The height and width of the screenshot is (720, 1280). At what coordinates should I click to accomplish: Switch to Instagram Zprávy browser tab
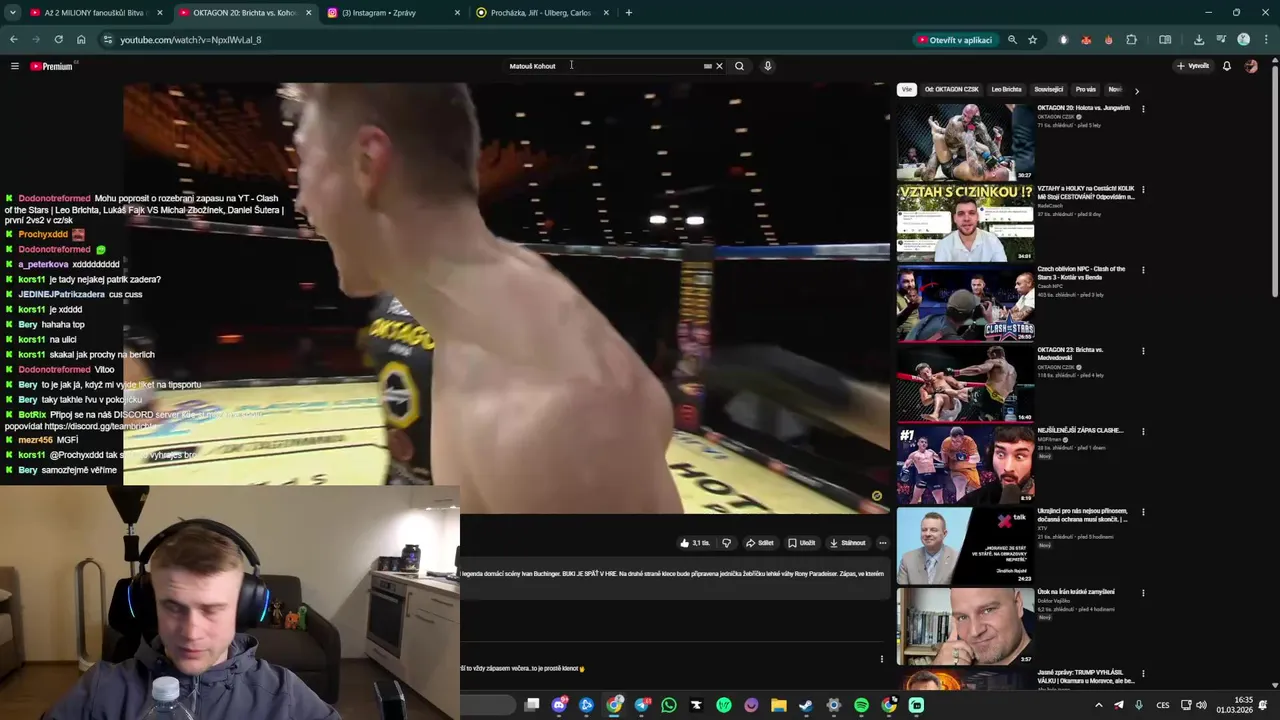coord(393,13)
